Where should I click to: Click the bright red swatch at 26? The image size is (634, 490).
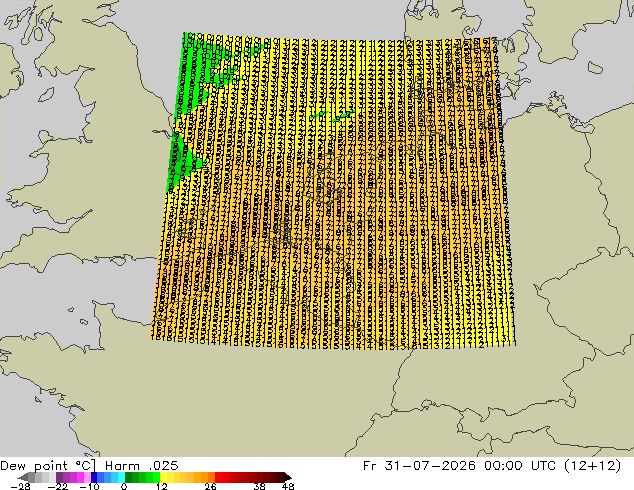218,477
